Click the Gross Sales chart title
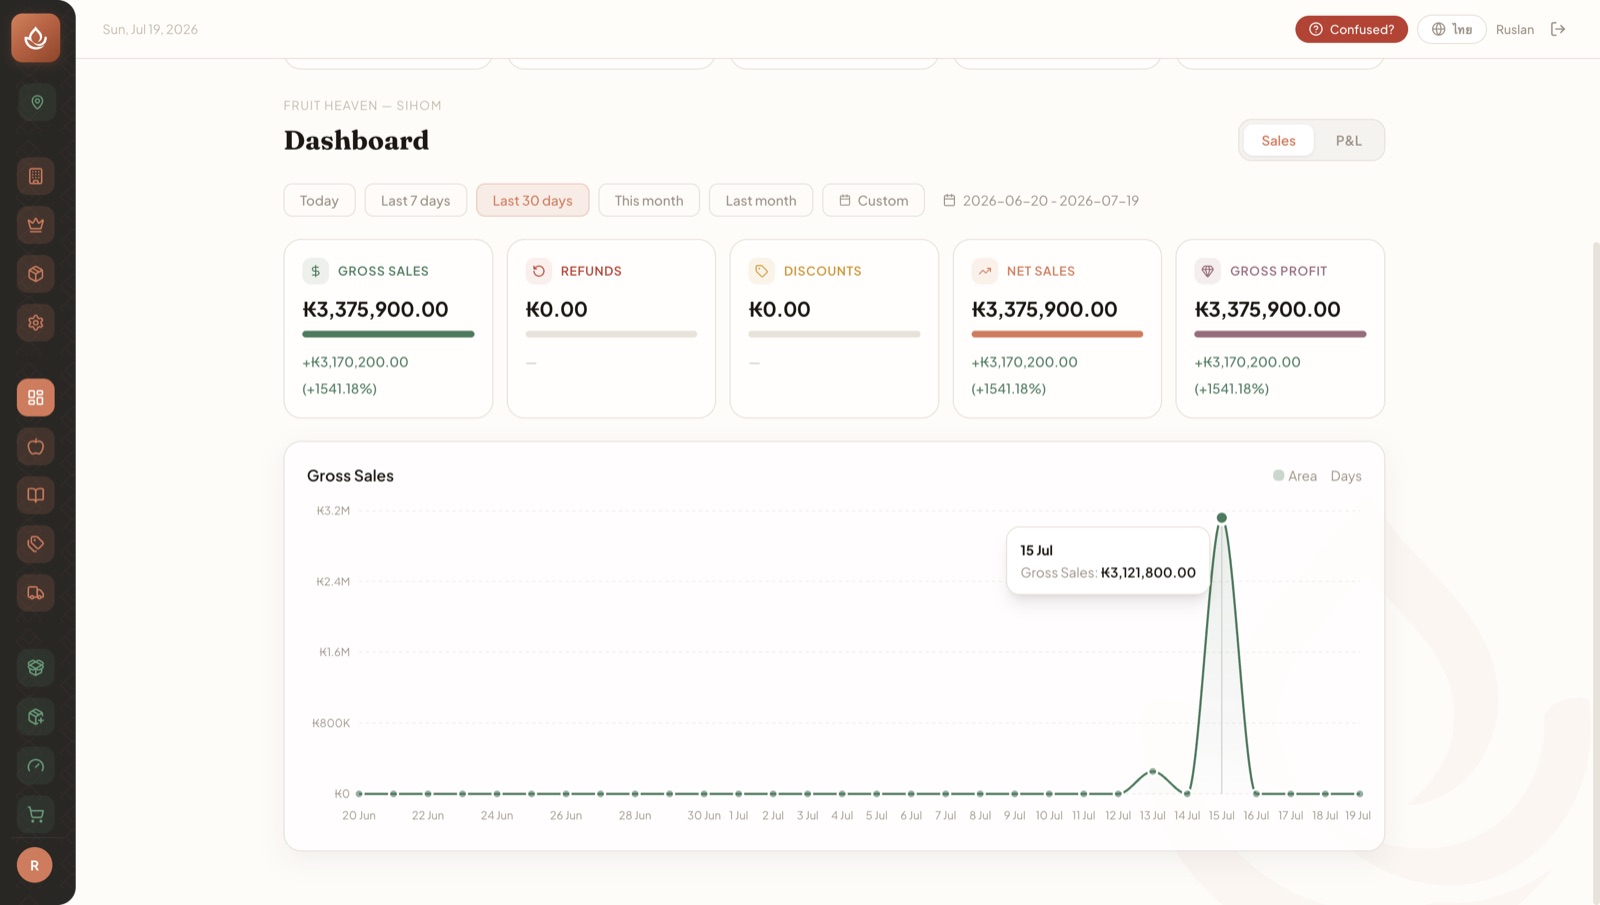 tap(350, 476)
